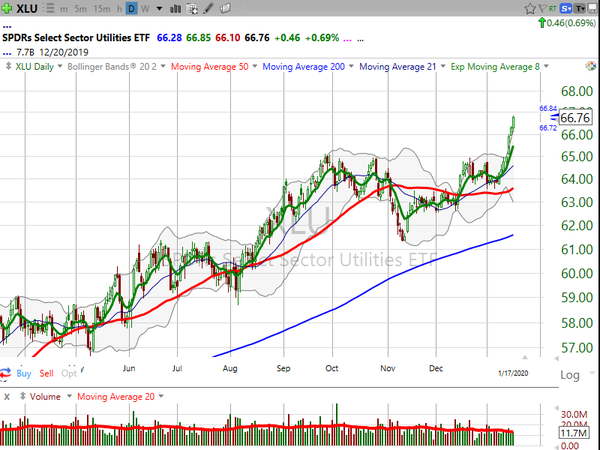This screenshot has width=600, height=450.
Task: Click the move handle beside Volume
Action: click(x=23, y=396)
